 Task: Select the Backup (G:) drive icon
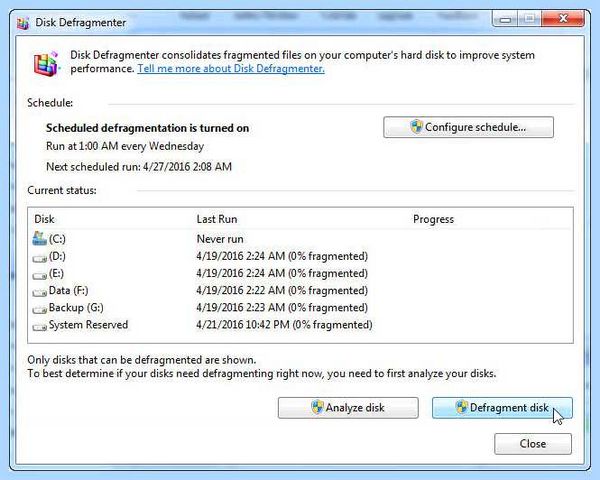tap(39, 310)
